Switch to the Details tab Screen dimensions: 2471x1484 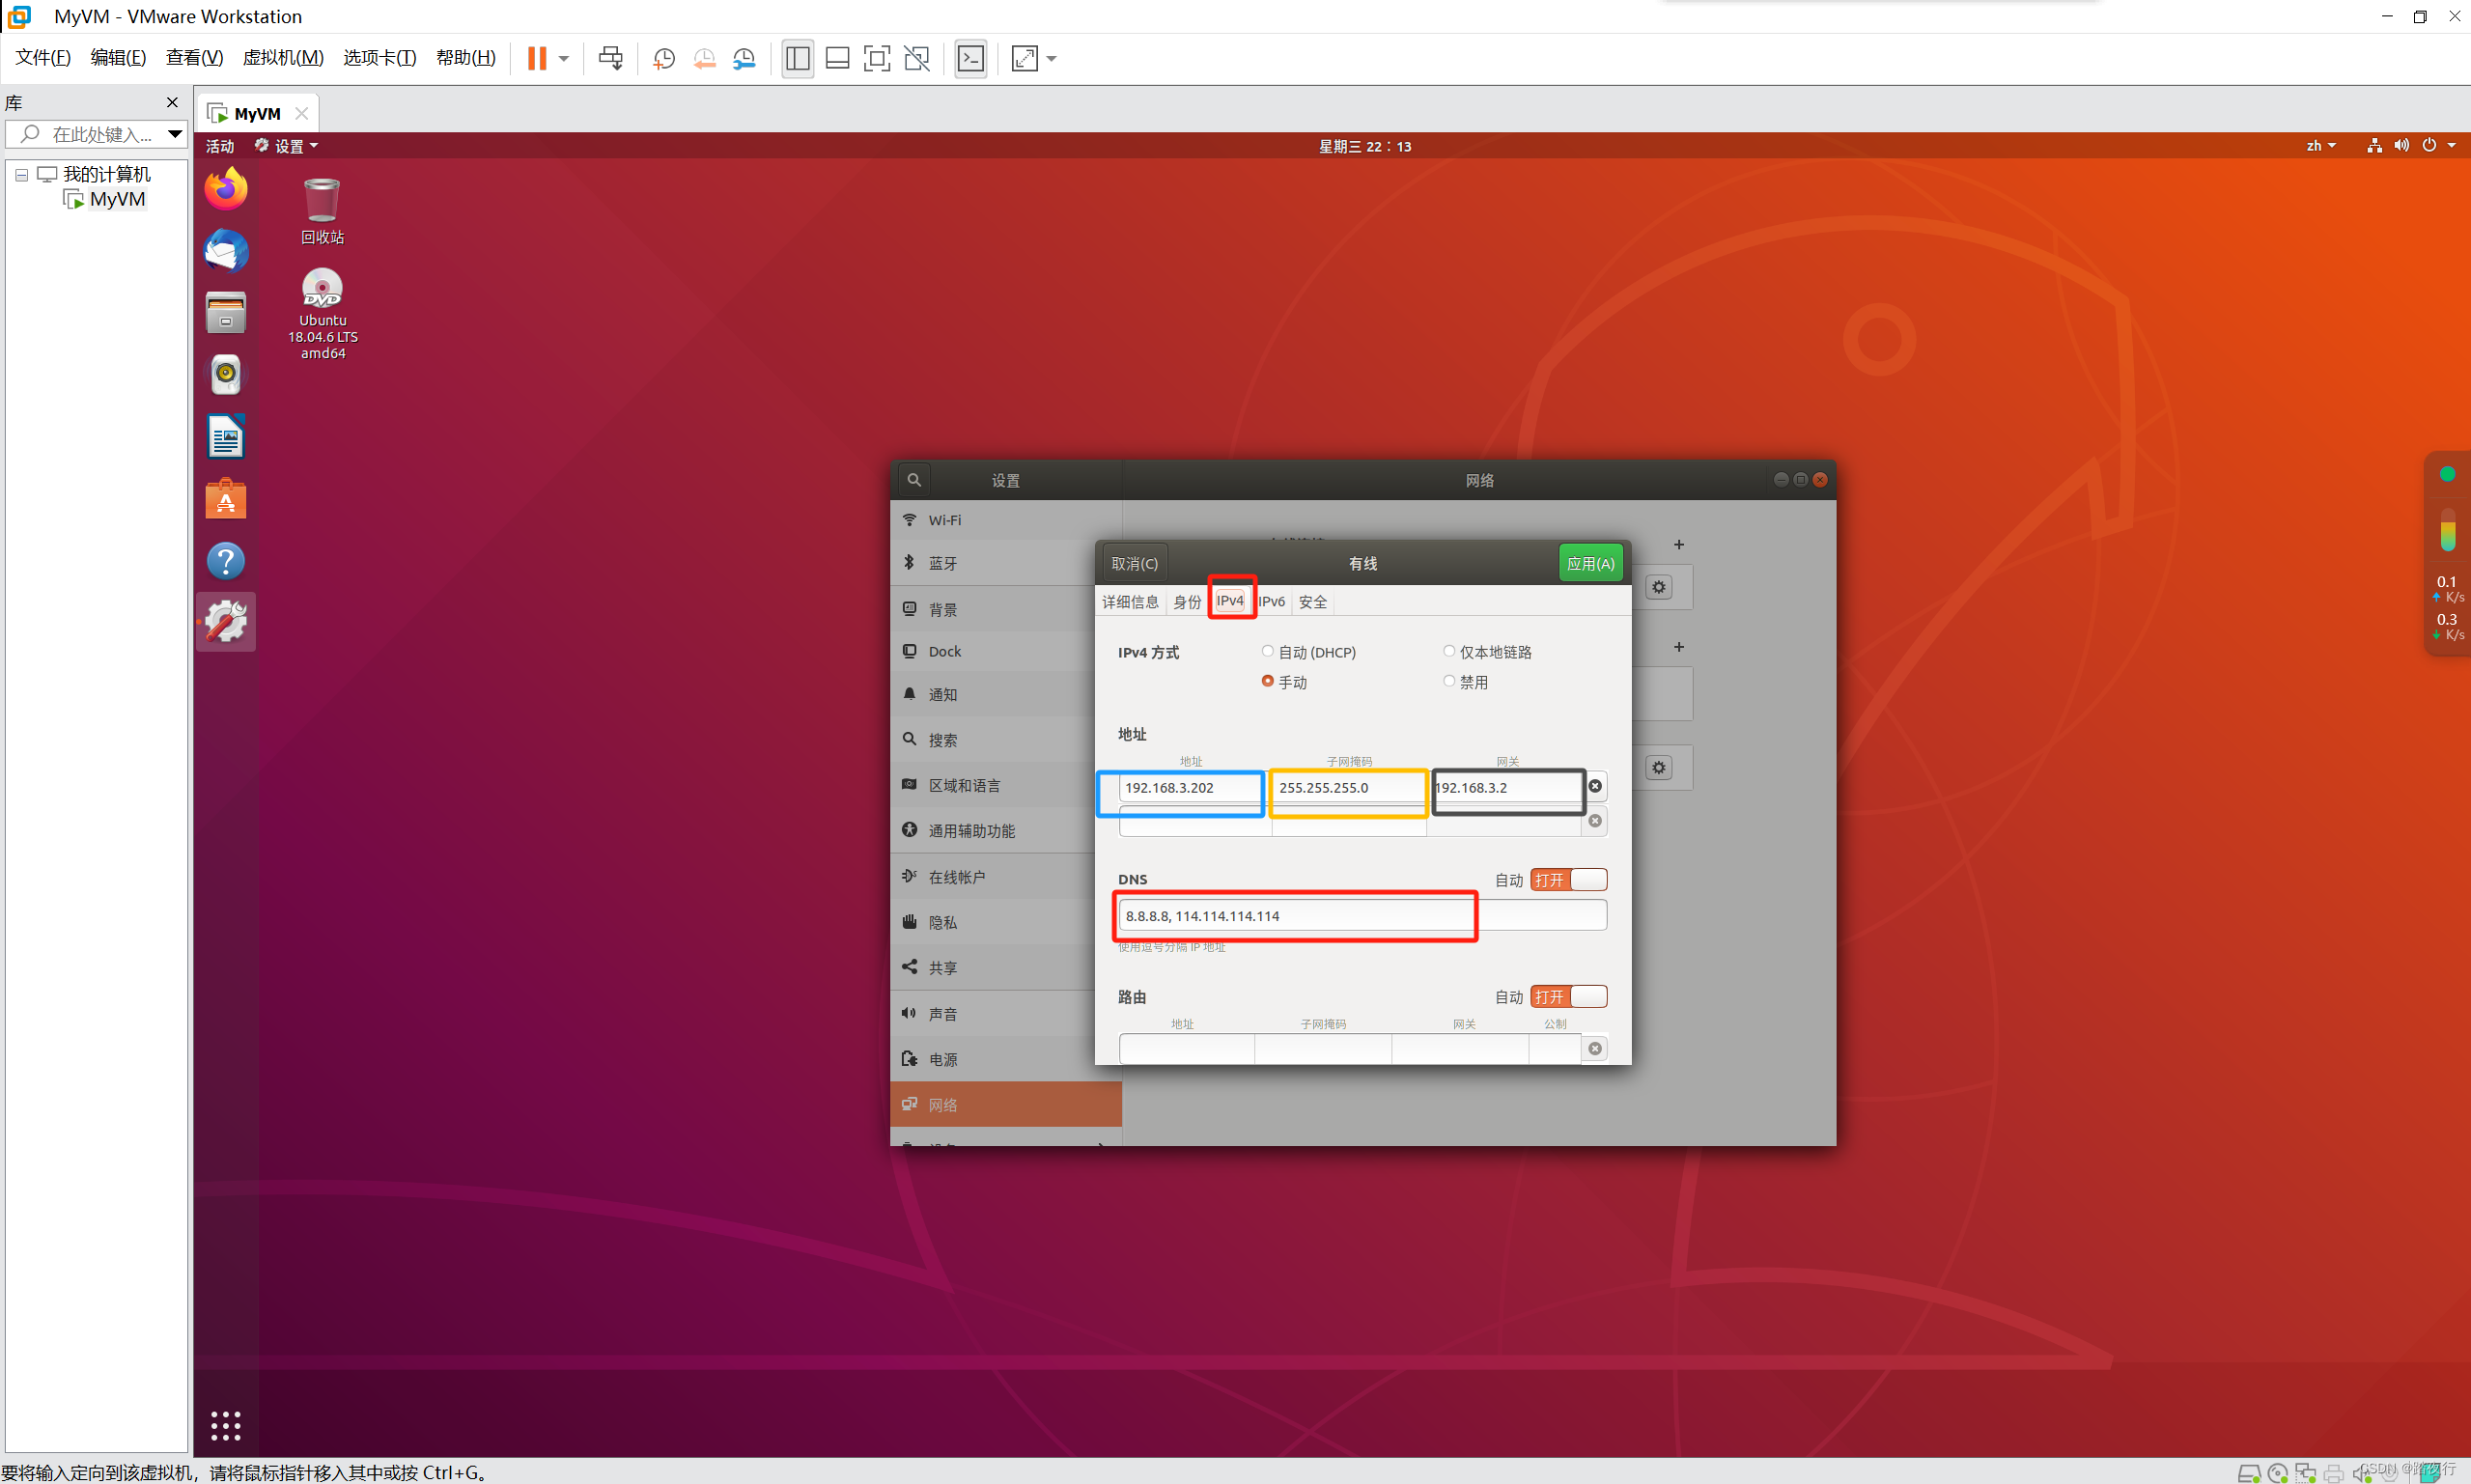[x=1130, y=601]
